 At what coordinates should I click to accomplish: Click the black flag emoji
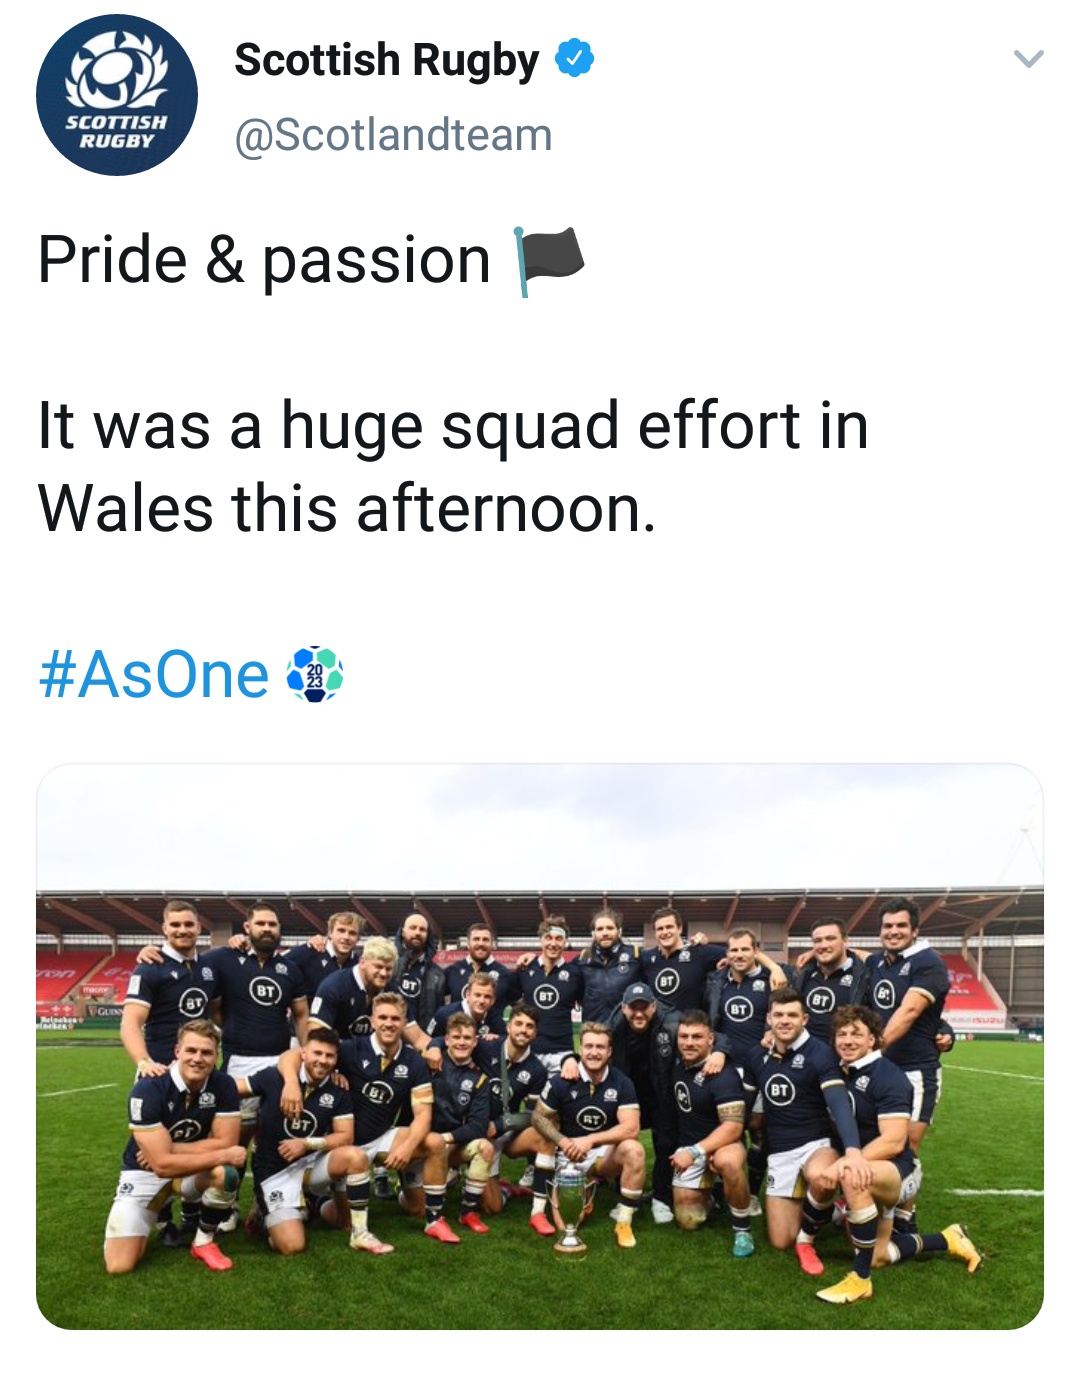click(548, 260)
